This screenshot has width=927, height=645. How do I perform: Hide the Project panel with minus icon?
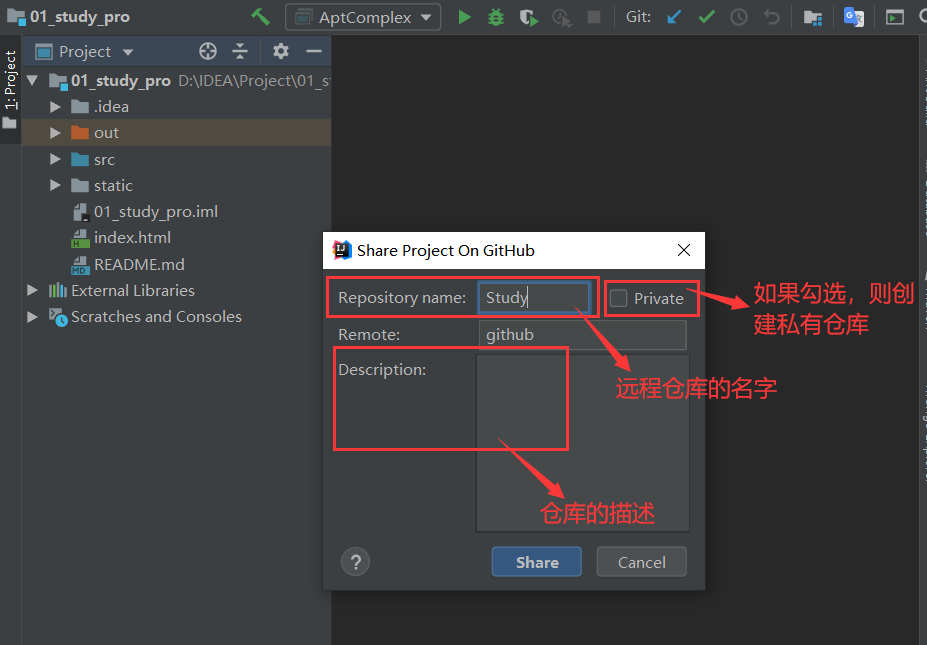[x=313, y=51]
